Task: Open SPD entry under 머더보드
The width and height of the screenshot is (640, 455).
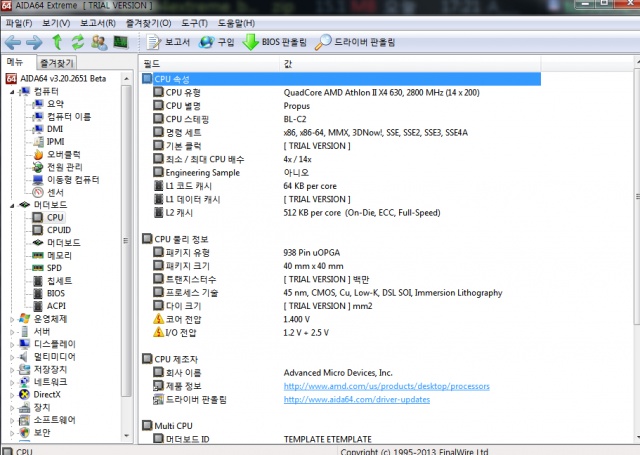Action: (55, 268)
